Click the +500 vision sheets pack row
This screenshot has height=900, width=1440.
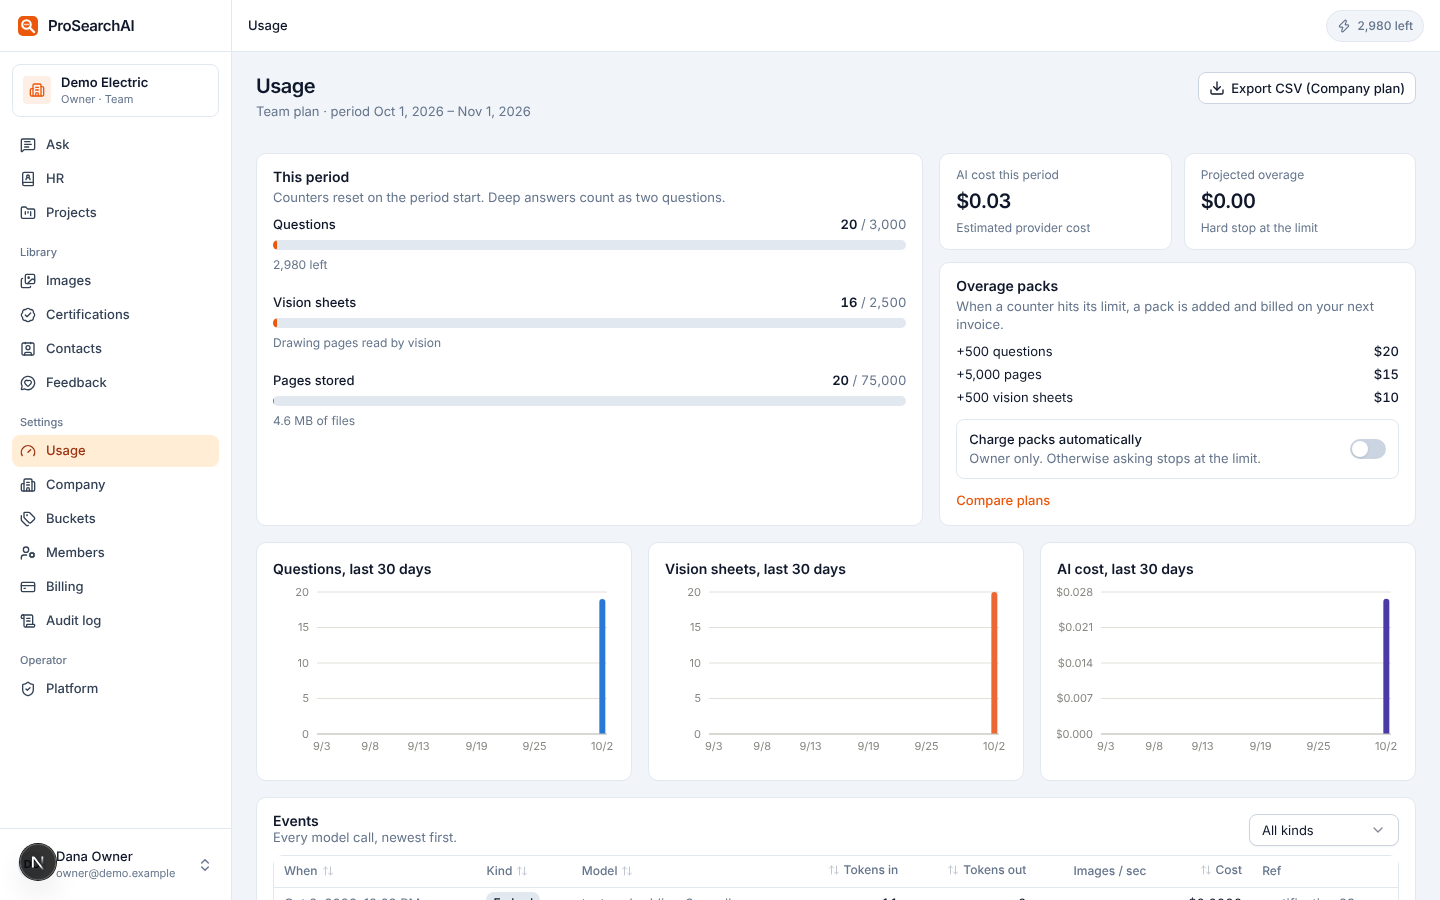click(x=1177, y=398)
